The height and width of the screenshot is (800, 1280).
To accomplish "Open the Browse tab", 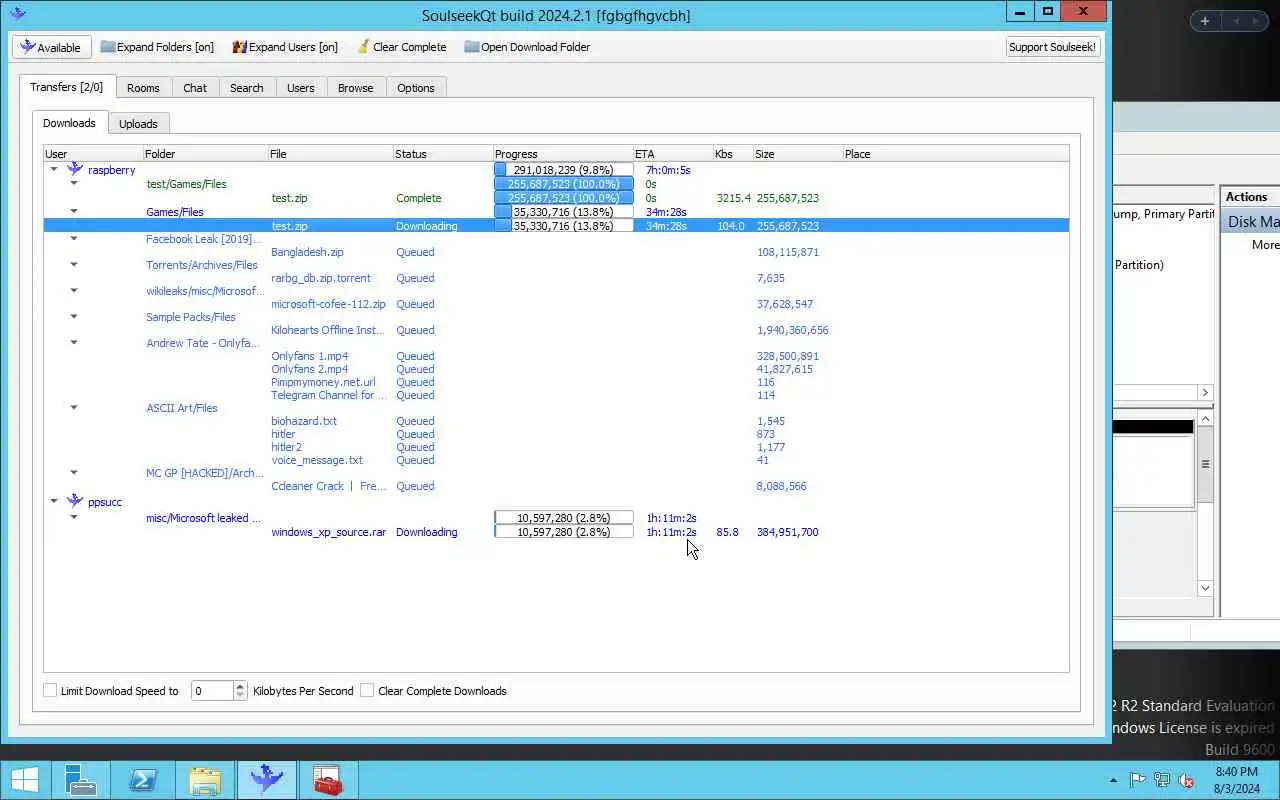I will coord(355,88).
